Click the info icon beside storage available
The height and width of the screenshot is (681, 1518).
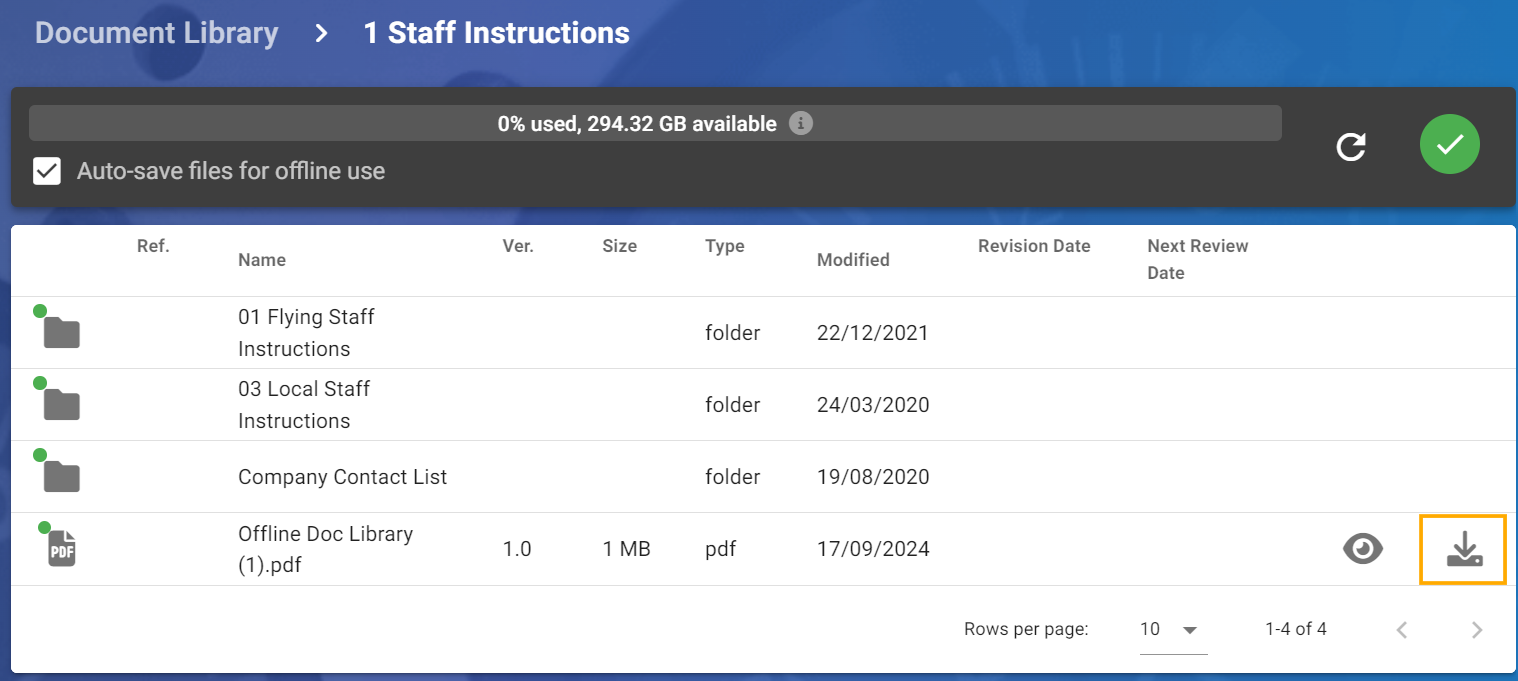coord(800,124)
